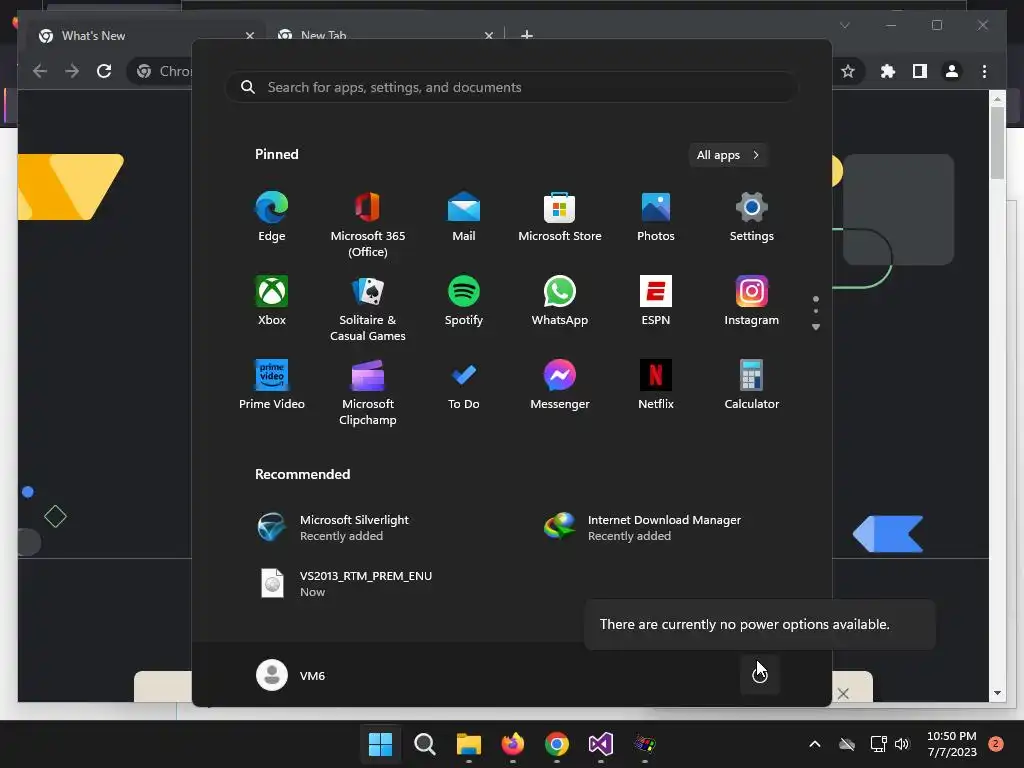The height and width of the screenshot is (768, 1024).
Task: Launch the To Do app
Action: 464,385
